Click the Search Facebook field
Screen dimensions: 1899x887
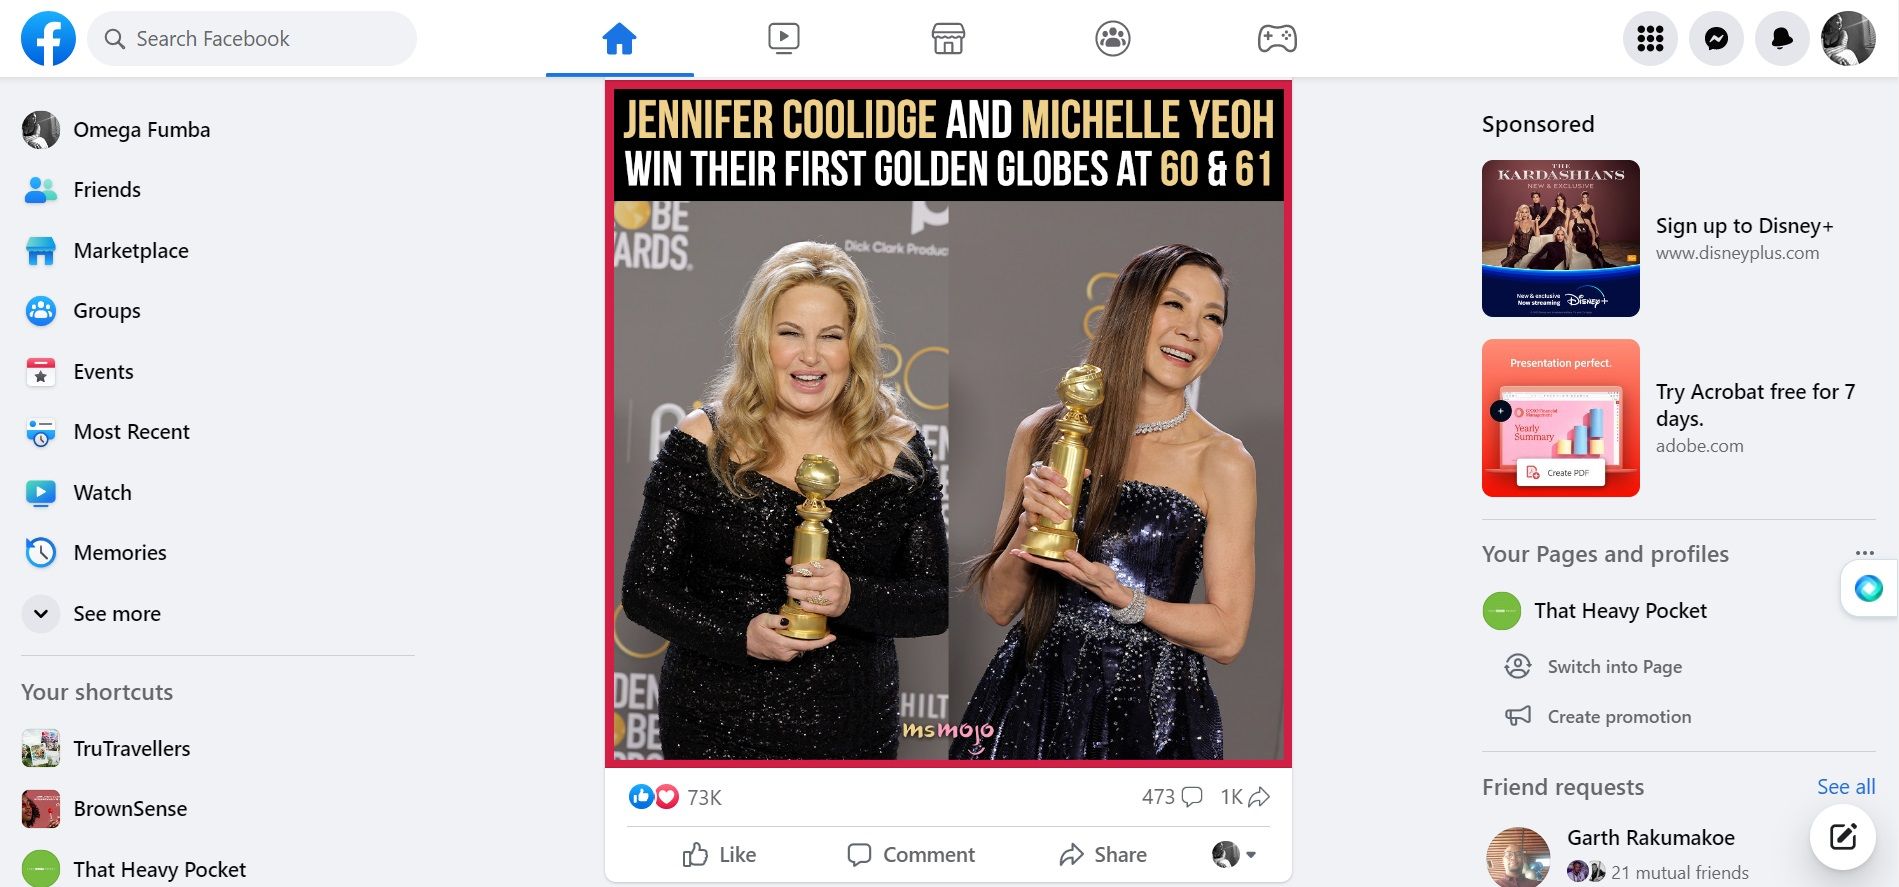(x=251, y=38)
